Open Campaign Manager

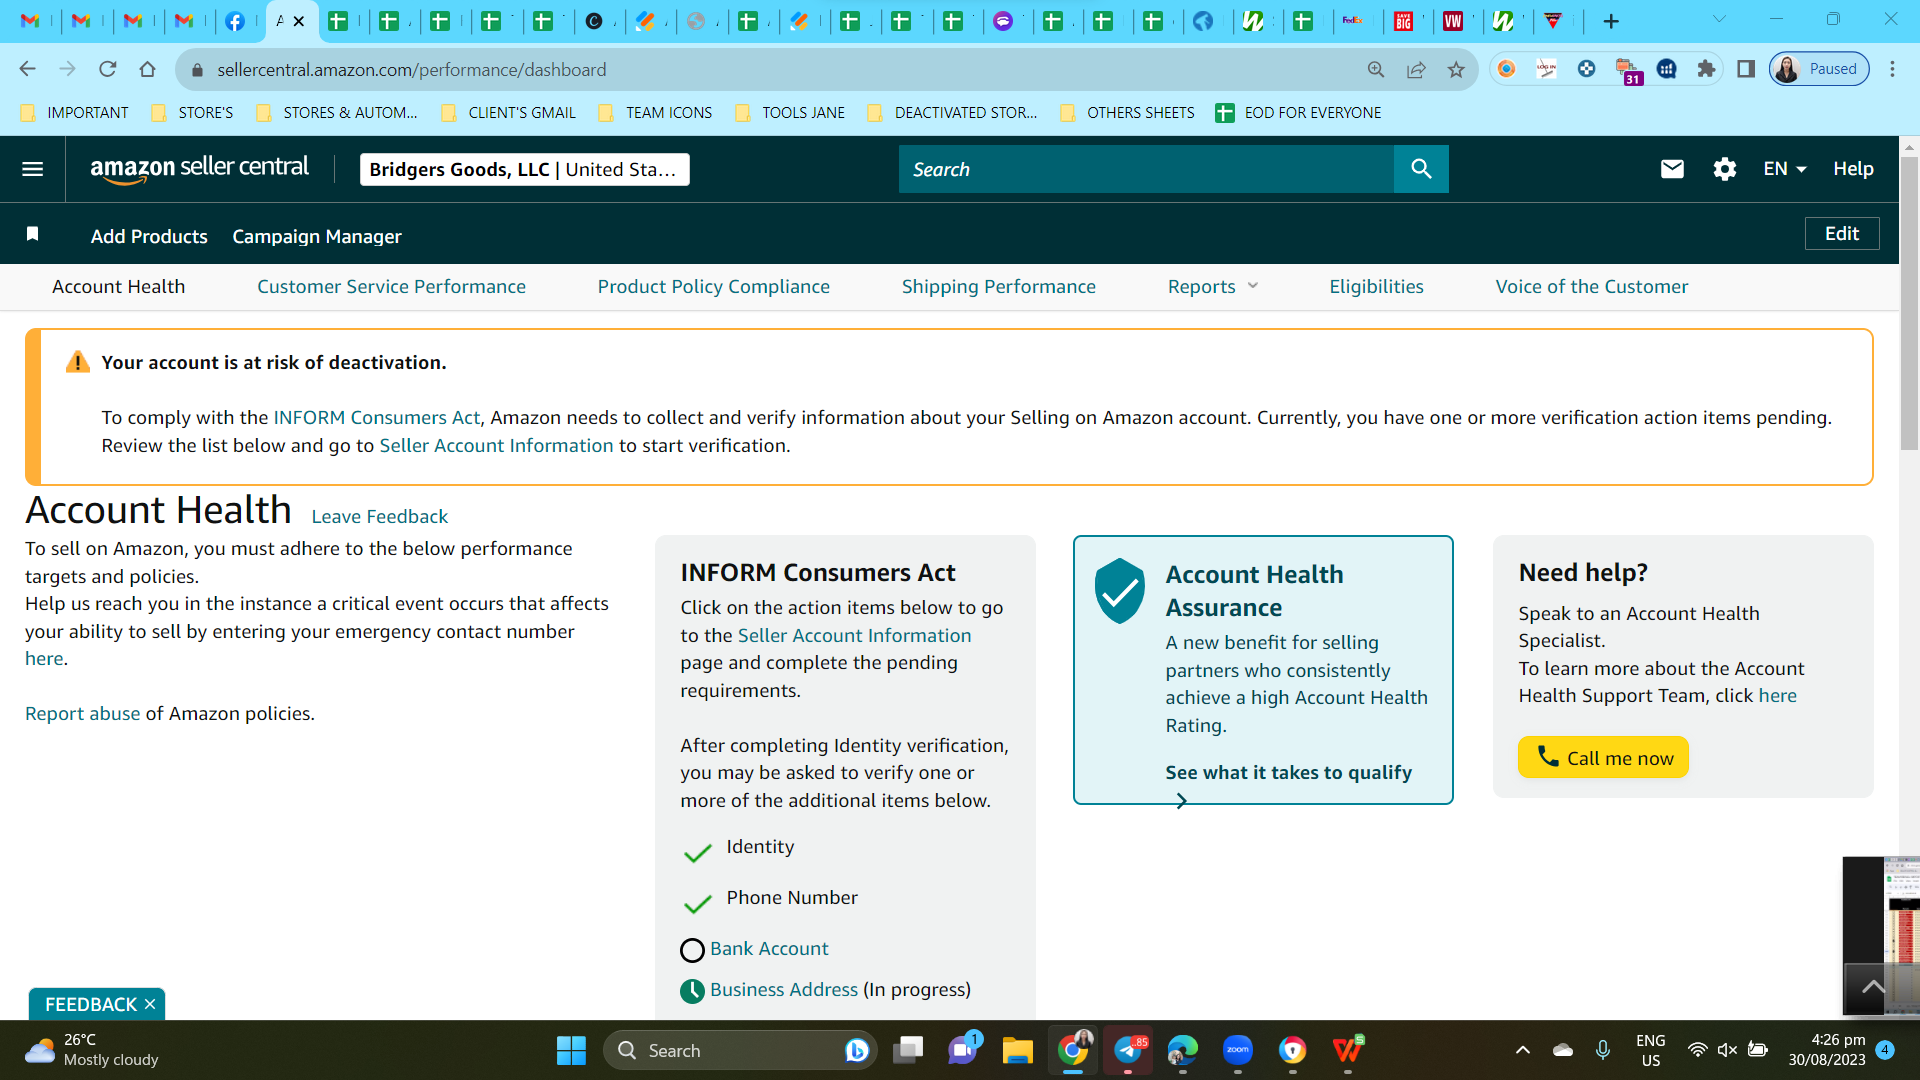pos(317,237)
